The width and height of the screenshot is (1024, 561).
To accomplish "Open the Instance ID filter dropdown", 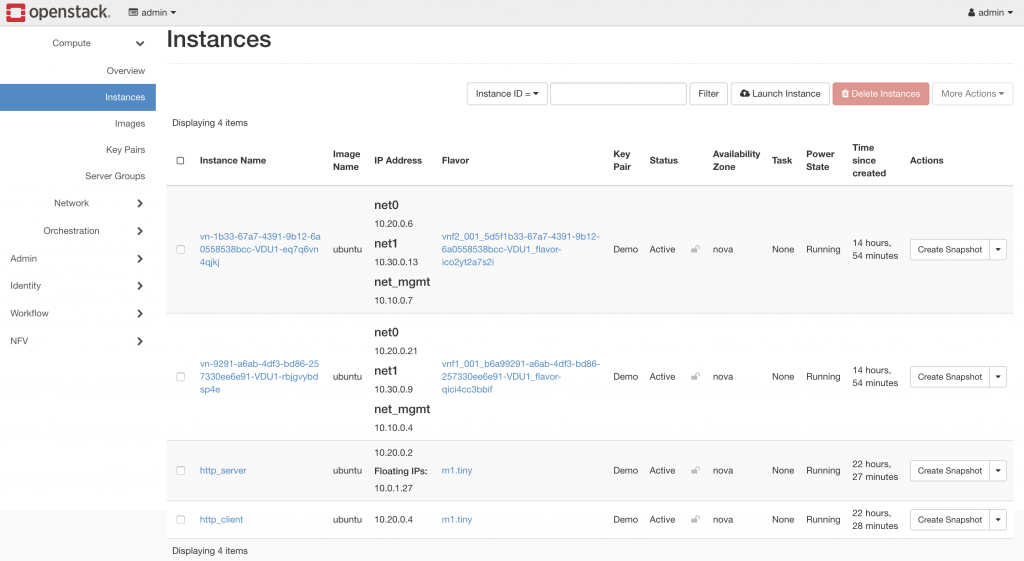I will tap(508, 94).
